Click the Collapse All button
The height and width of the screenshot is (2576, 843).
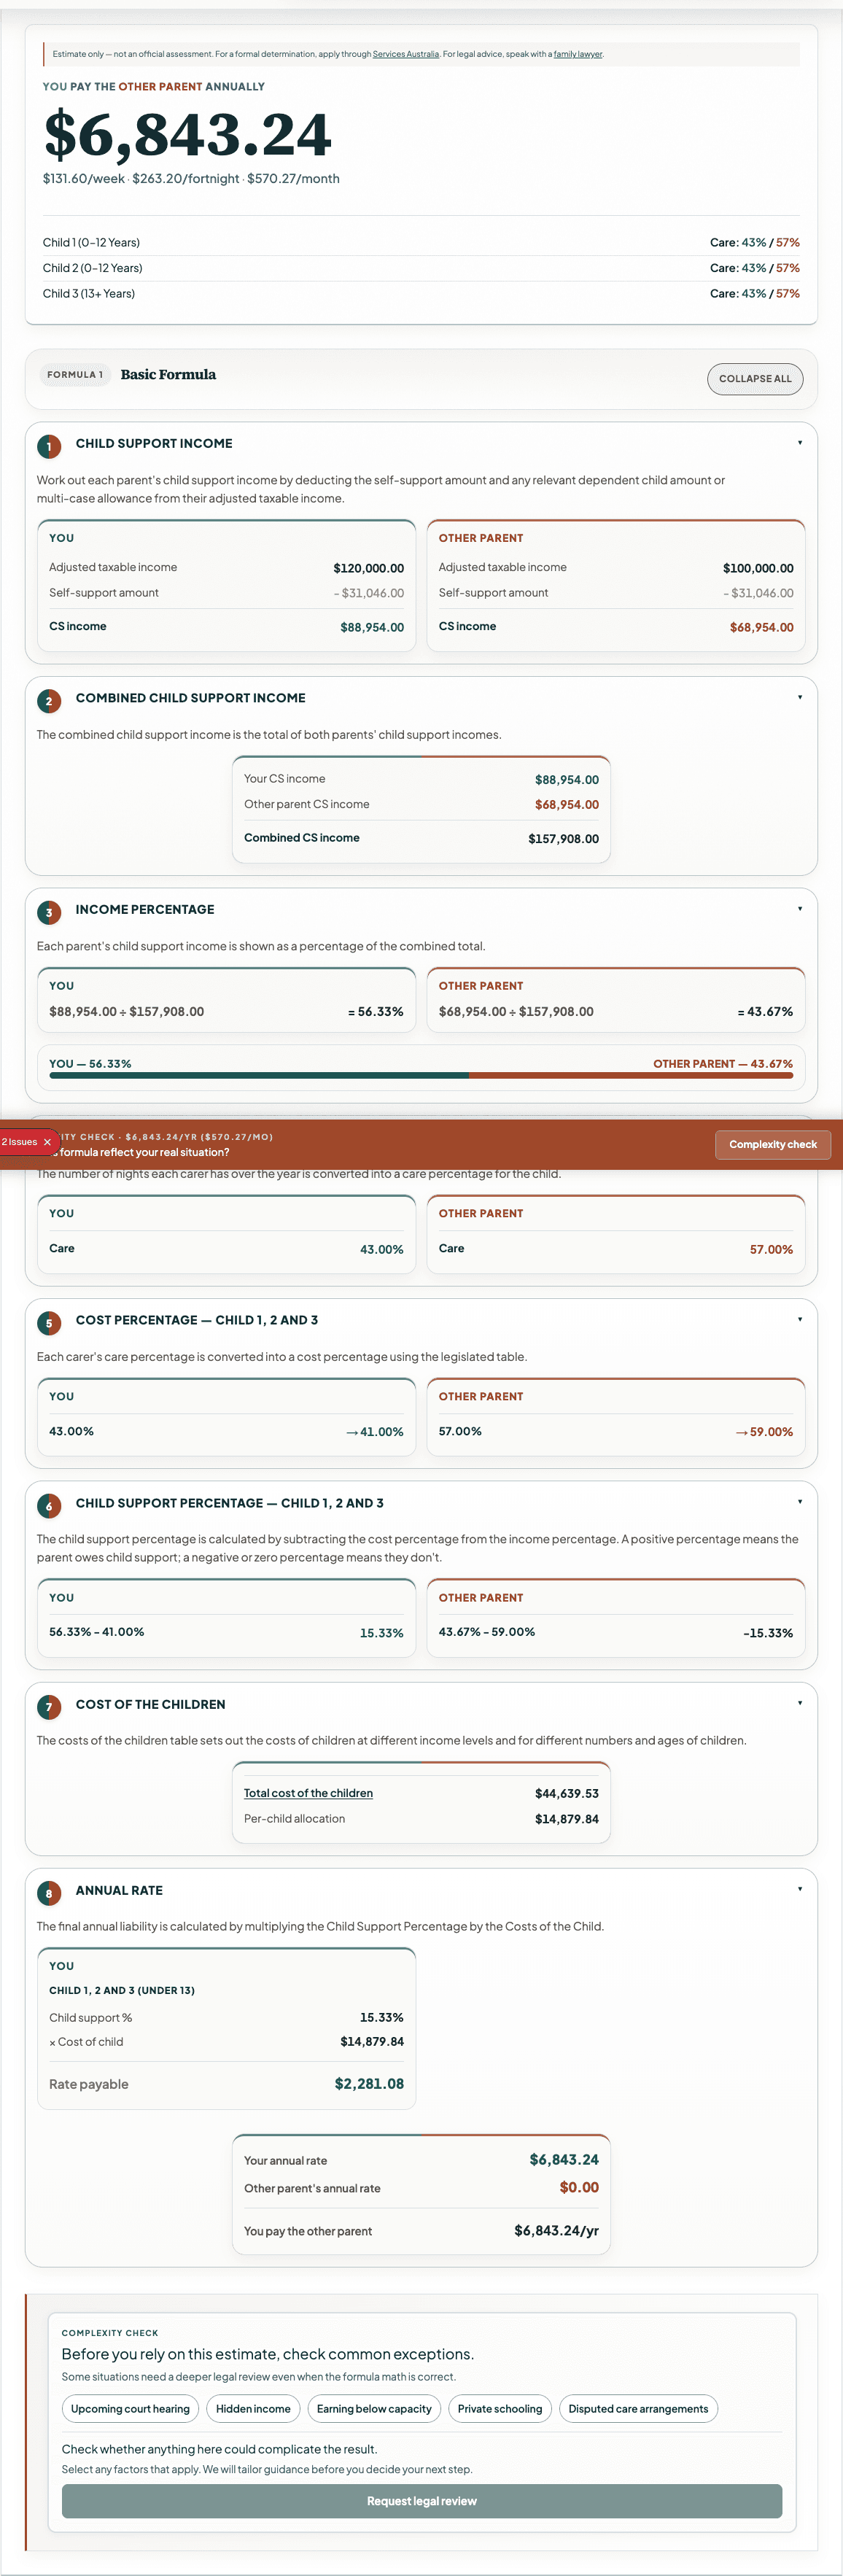[x=755, y=379]
